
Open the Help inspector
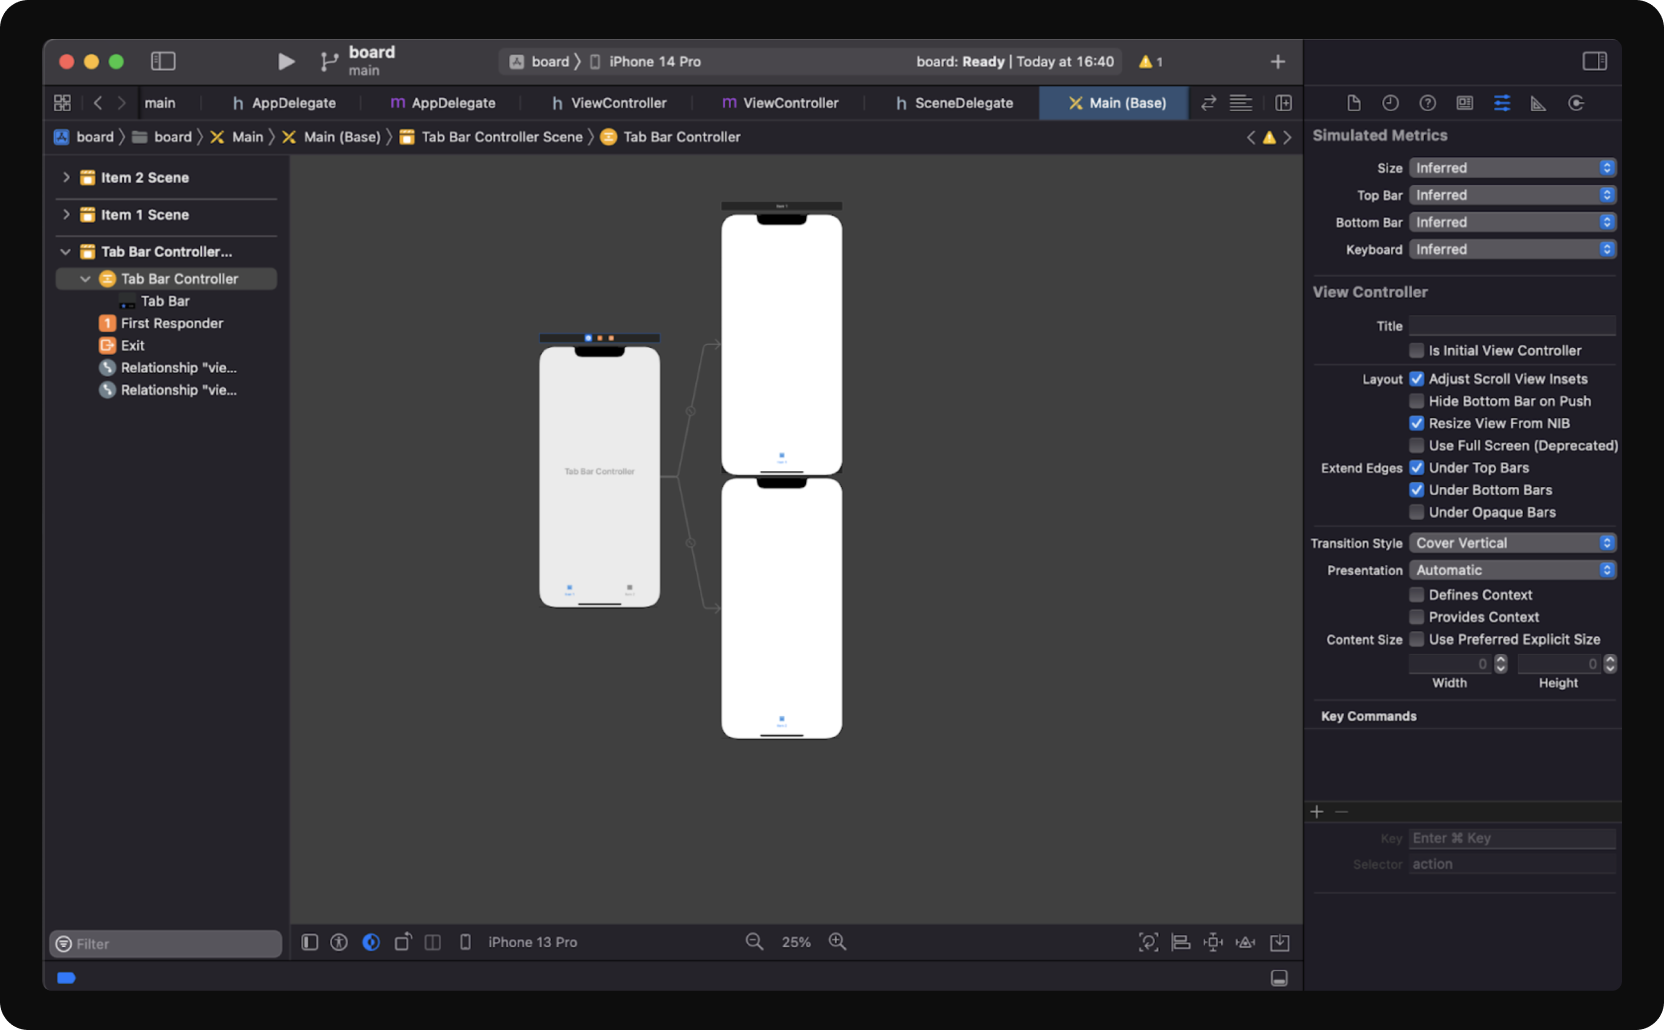pyautogui.click(x=1428, y=103)
